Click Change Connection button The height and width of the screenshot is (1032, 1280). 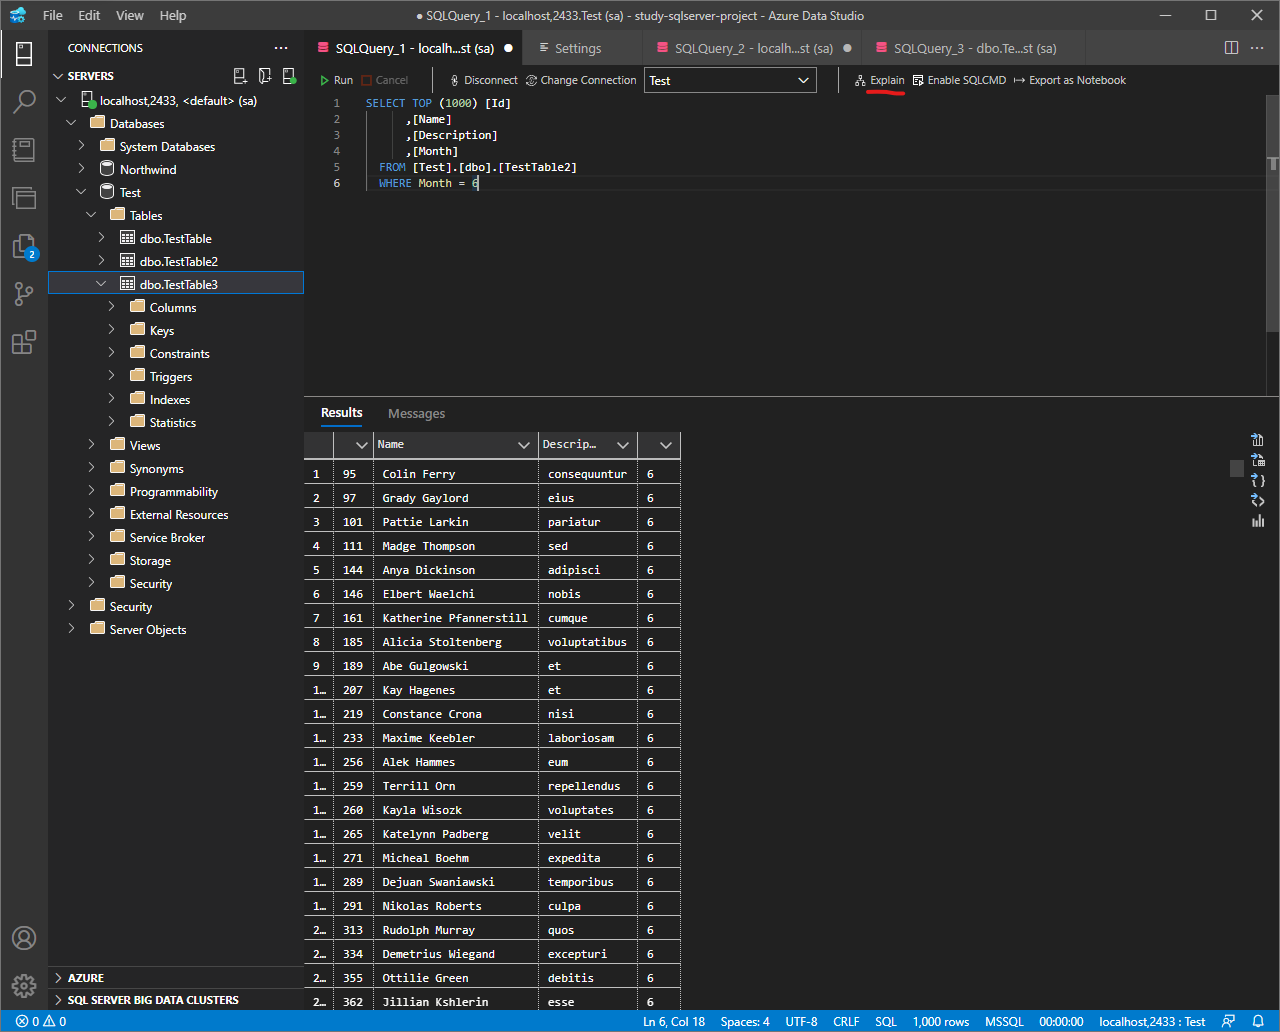pos(581,80)
